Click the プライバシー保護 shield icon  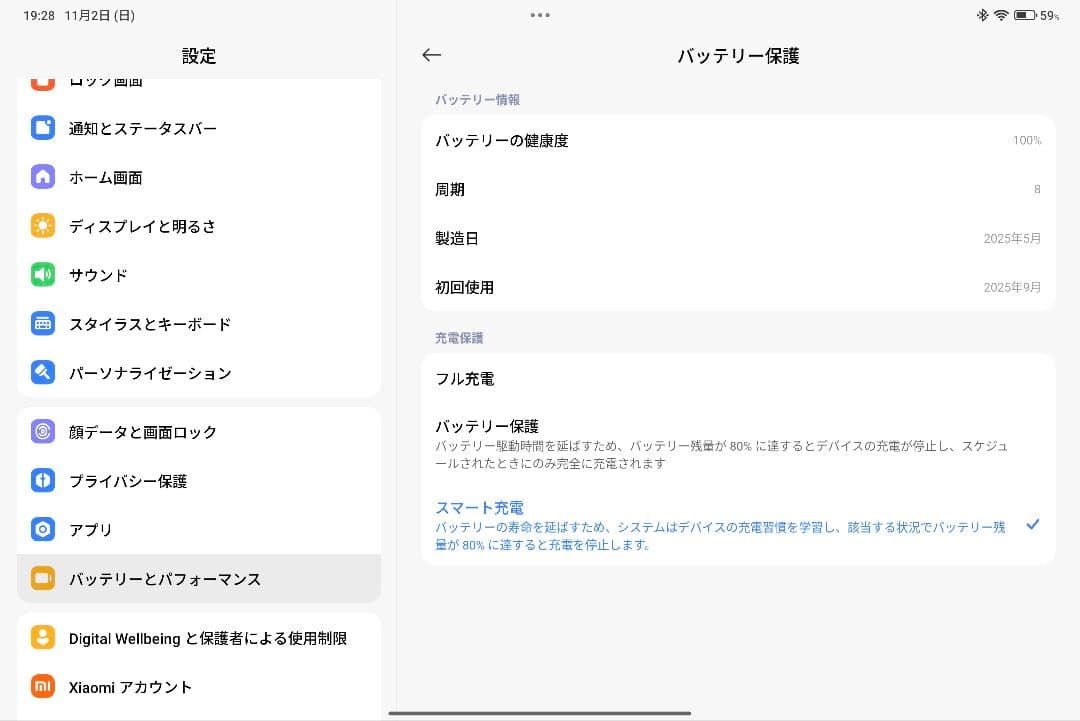click(x=42, y=481)
